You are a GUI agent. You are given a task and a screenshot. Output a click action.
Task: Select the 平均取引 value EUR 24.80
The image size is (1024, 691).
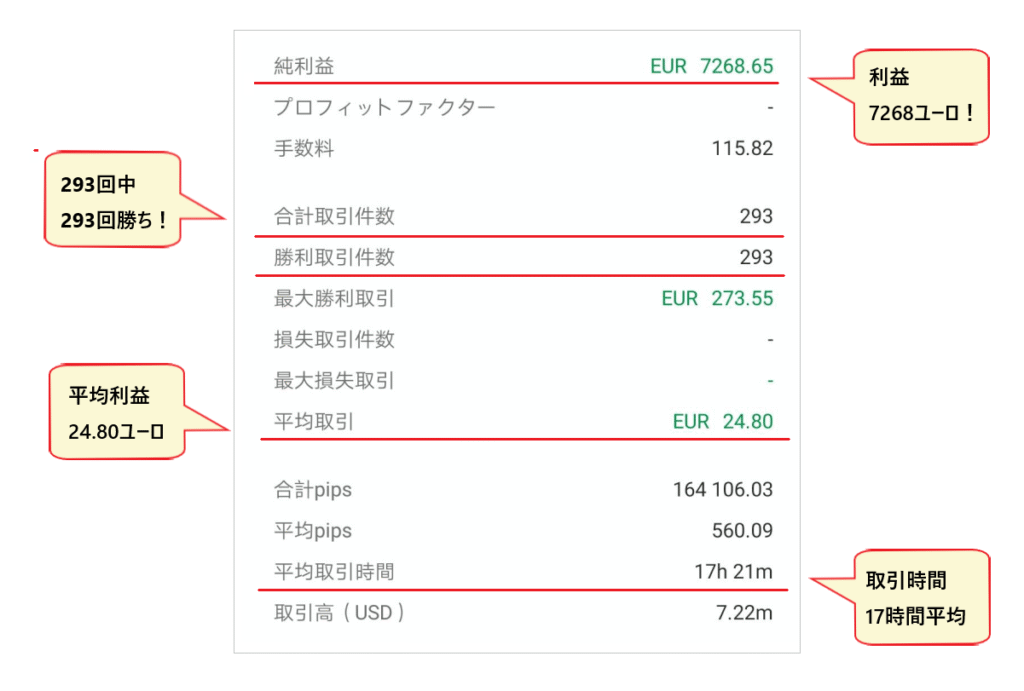click(722, 422)
